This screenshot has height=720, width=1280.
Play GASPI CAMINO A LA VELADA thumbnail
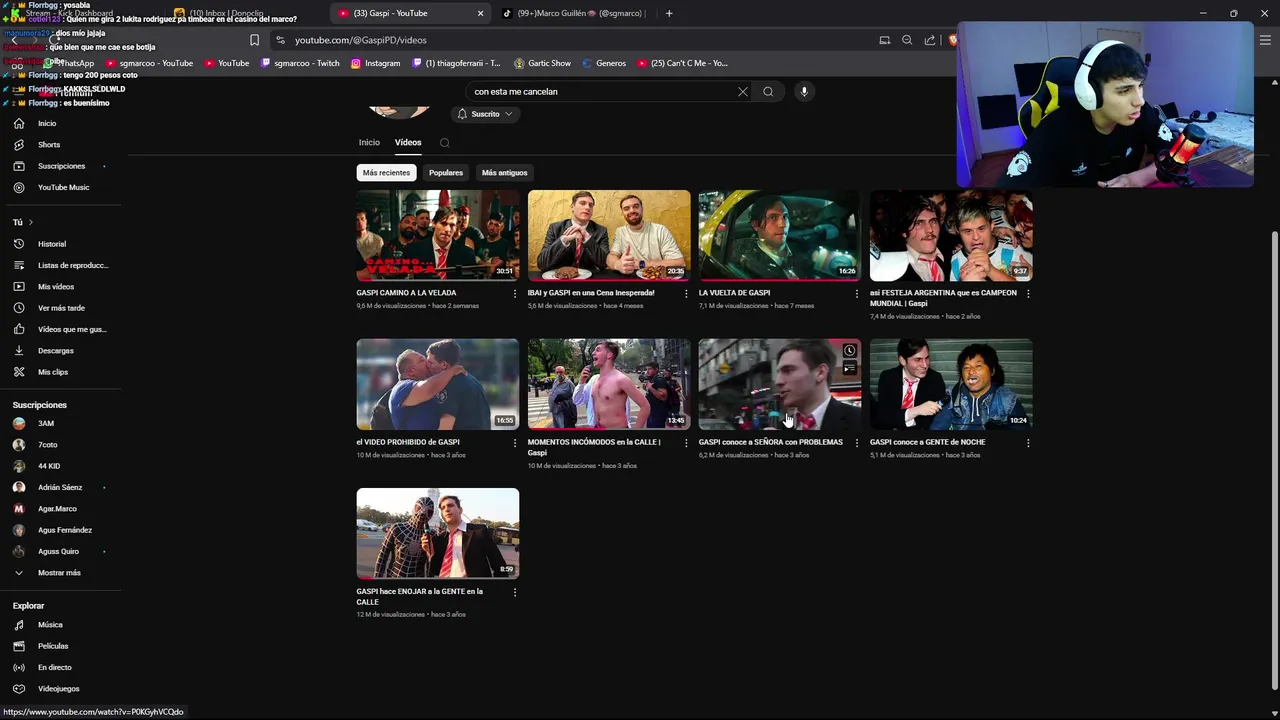click(x=438, y=235)
